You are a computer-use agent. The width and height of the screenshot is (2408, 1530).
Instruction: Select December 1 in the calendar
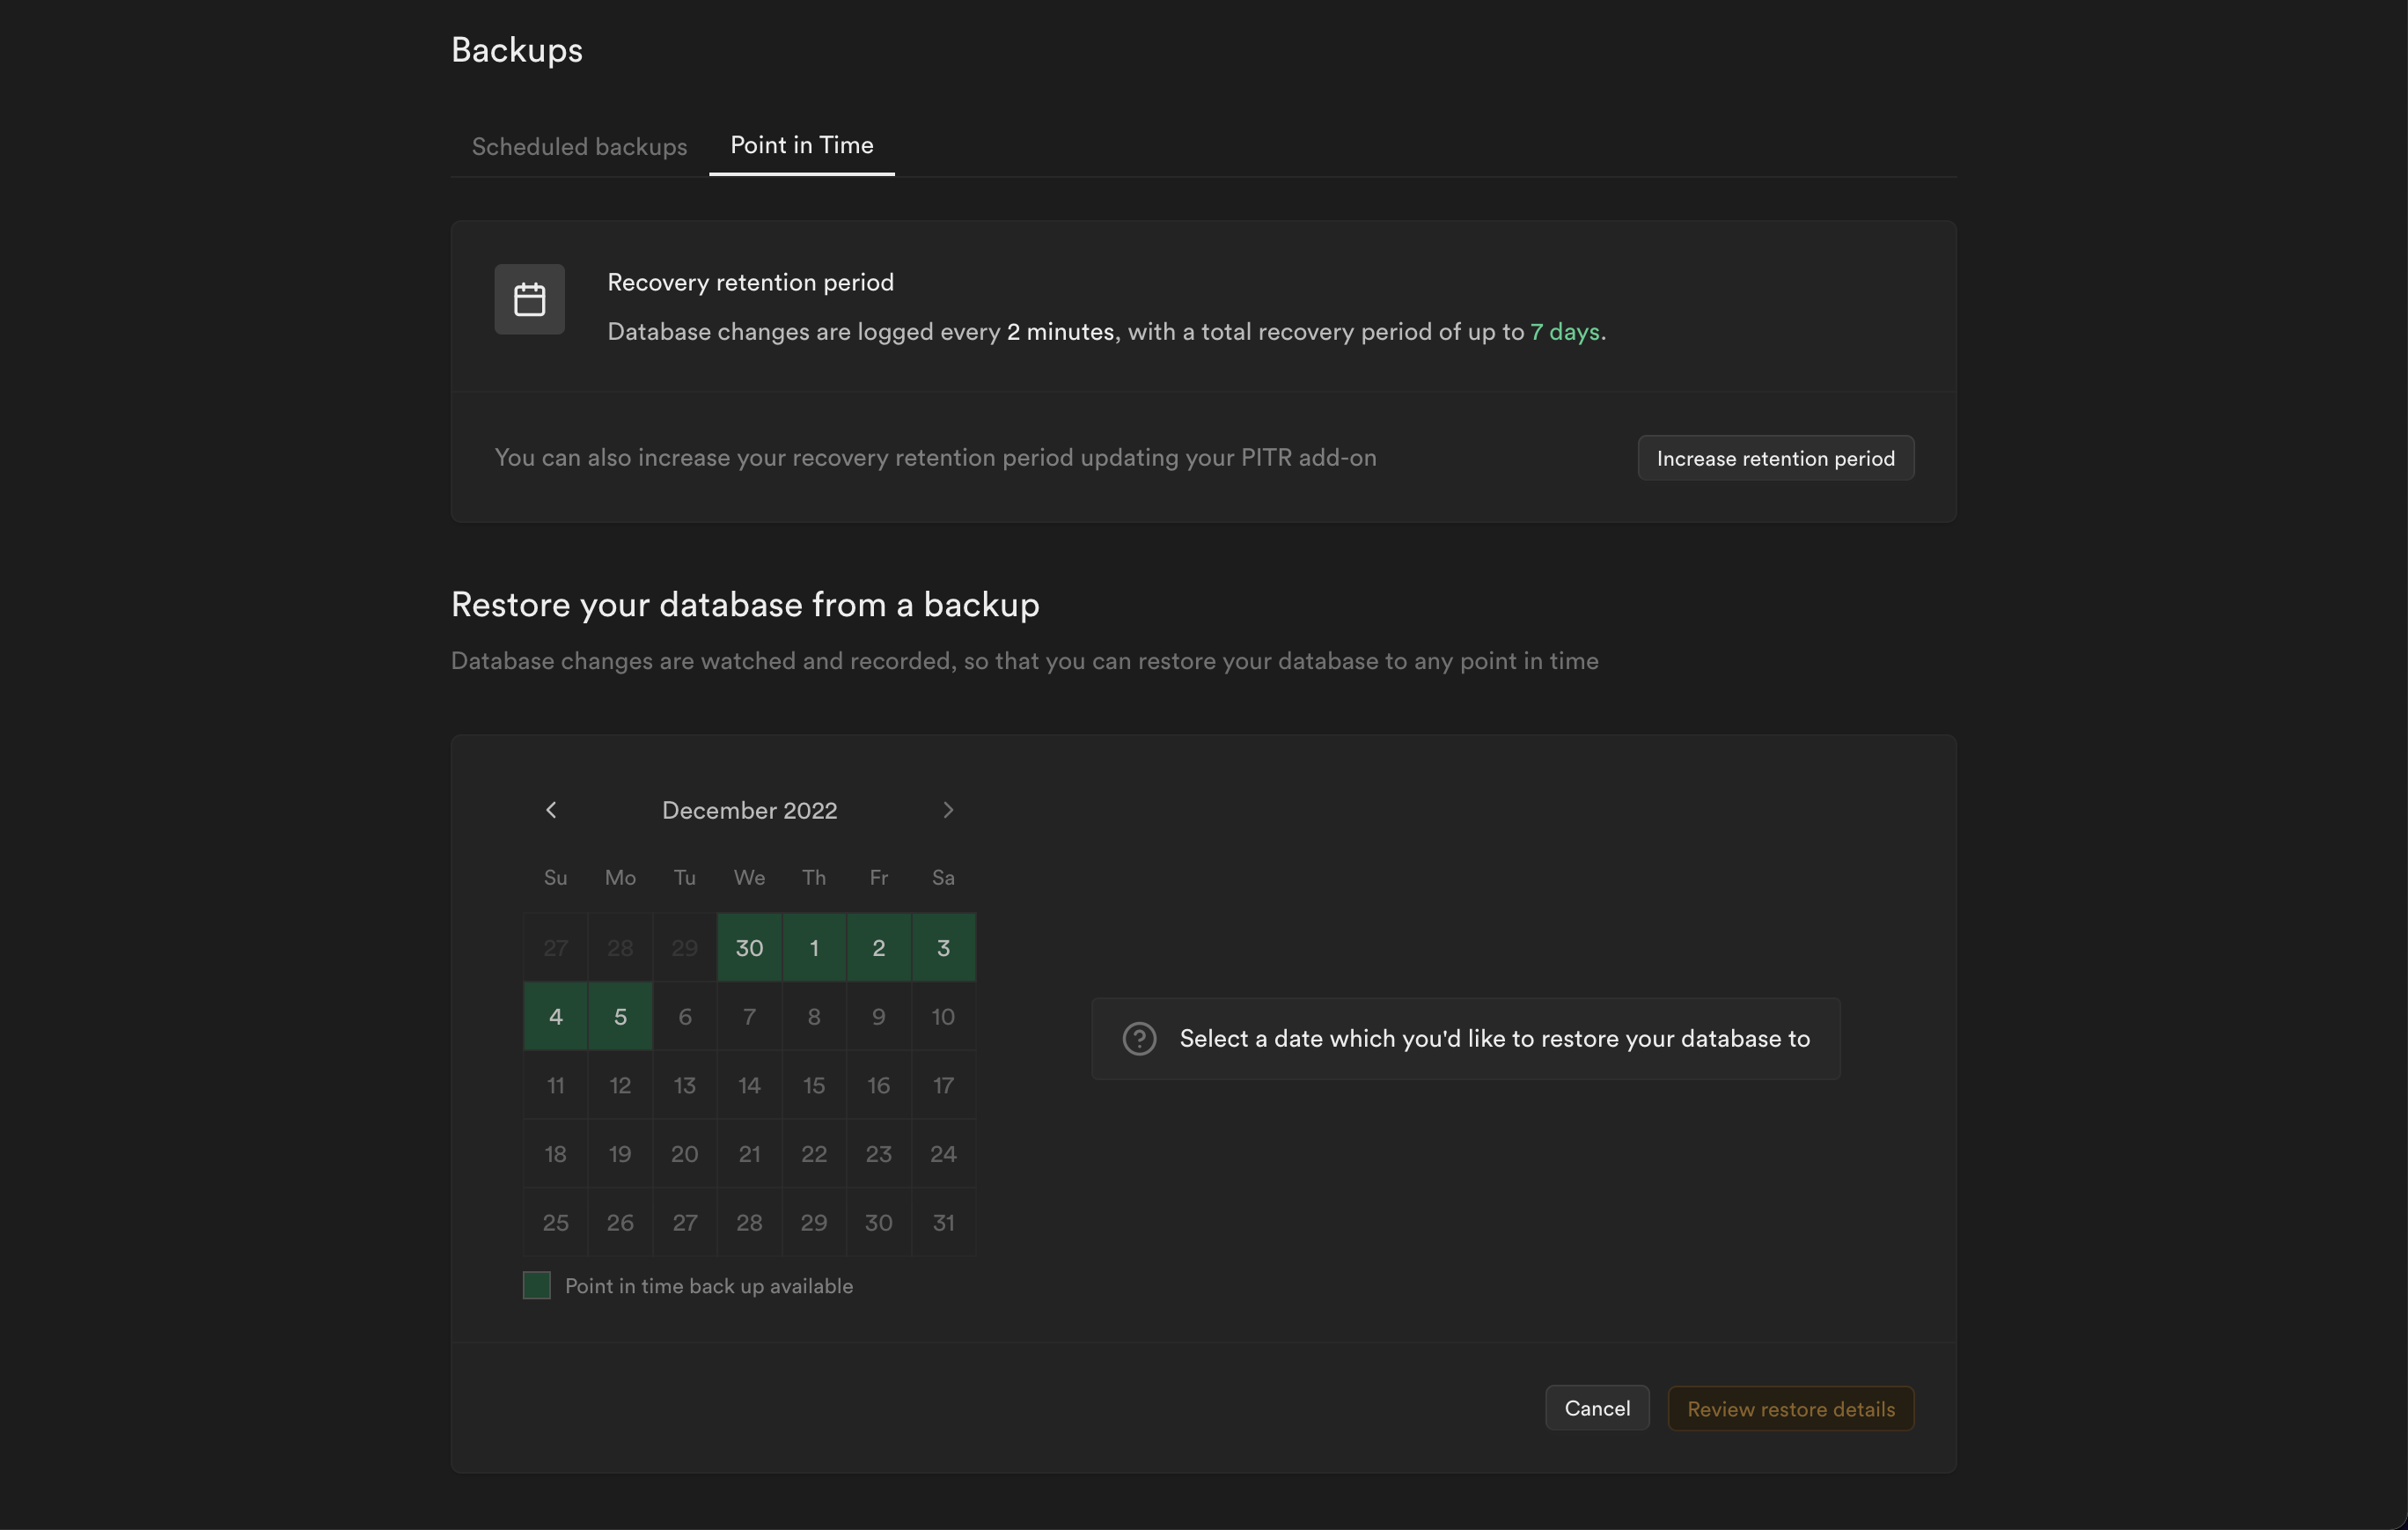coord(814,948)
